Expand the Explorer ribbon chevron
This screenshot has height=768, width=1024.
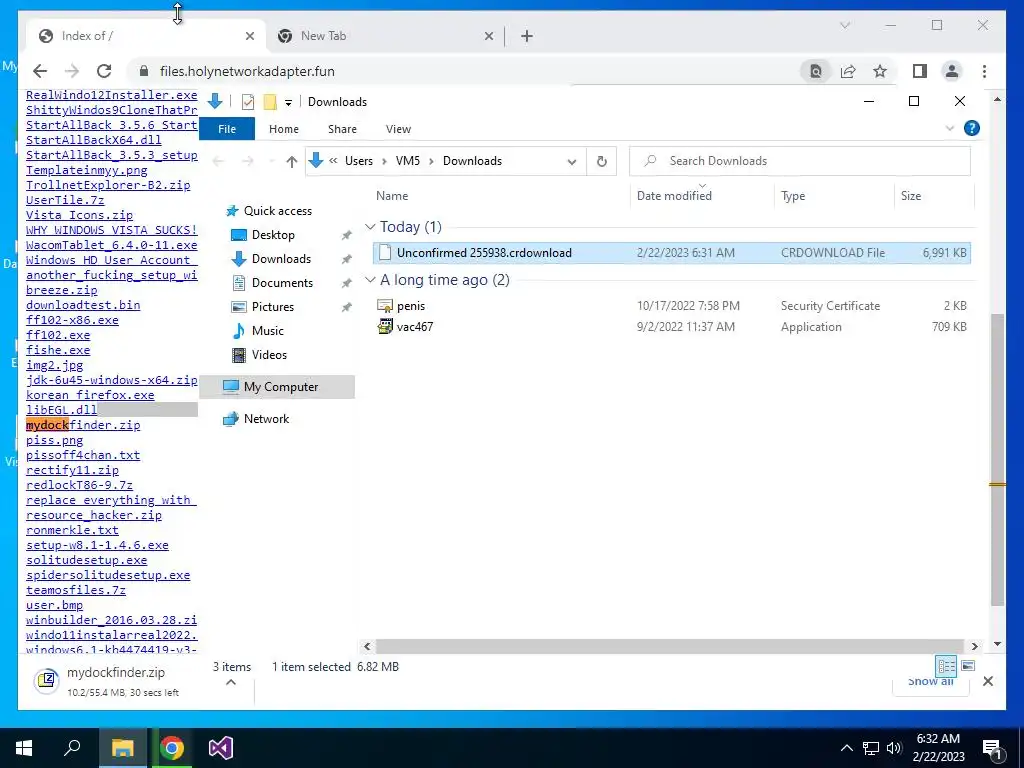[950, 129]
